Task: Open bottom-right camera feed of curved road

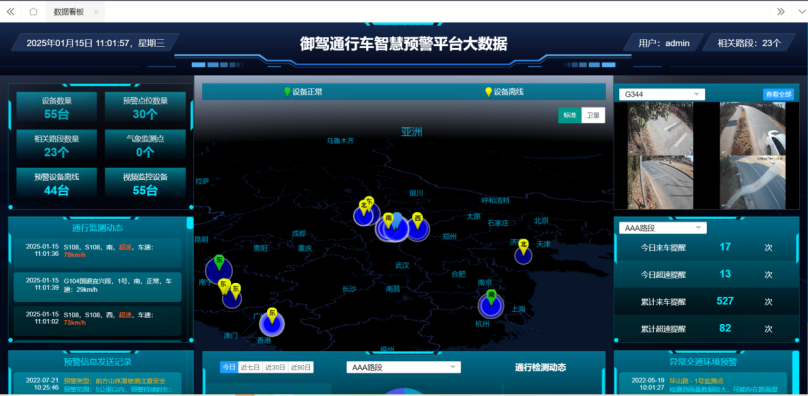Action: pyautogui.click(x=752, y=182)
